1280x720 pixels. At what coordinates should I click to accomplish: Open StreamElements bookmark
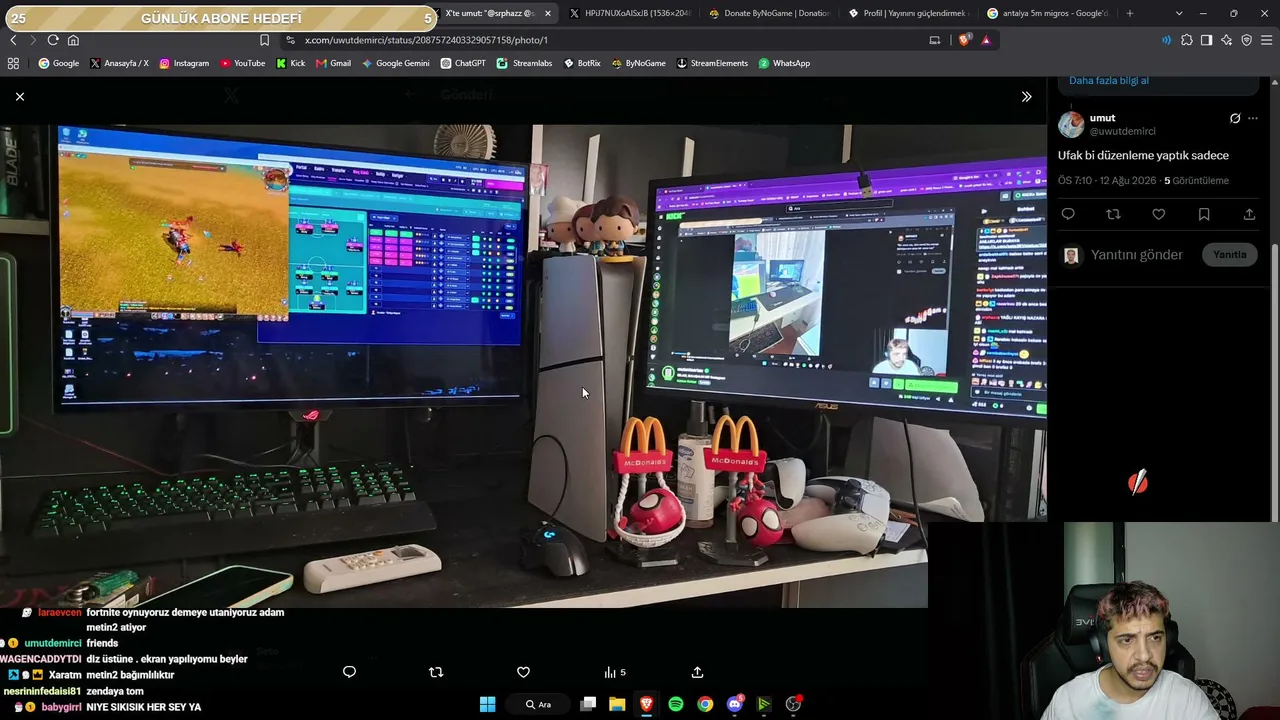pyautogui.click(x=712, y=63)
